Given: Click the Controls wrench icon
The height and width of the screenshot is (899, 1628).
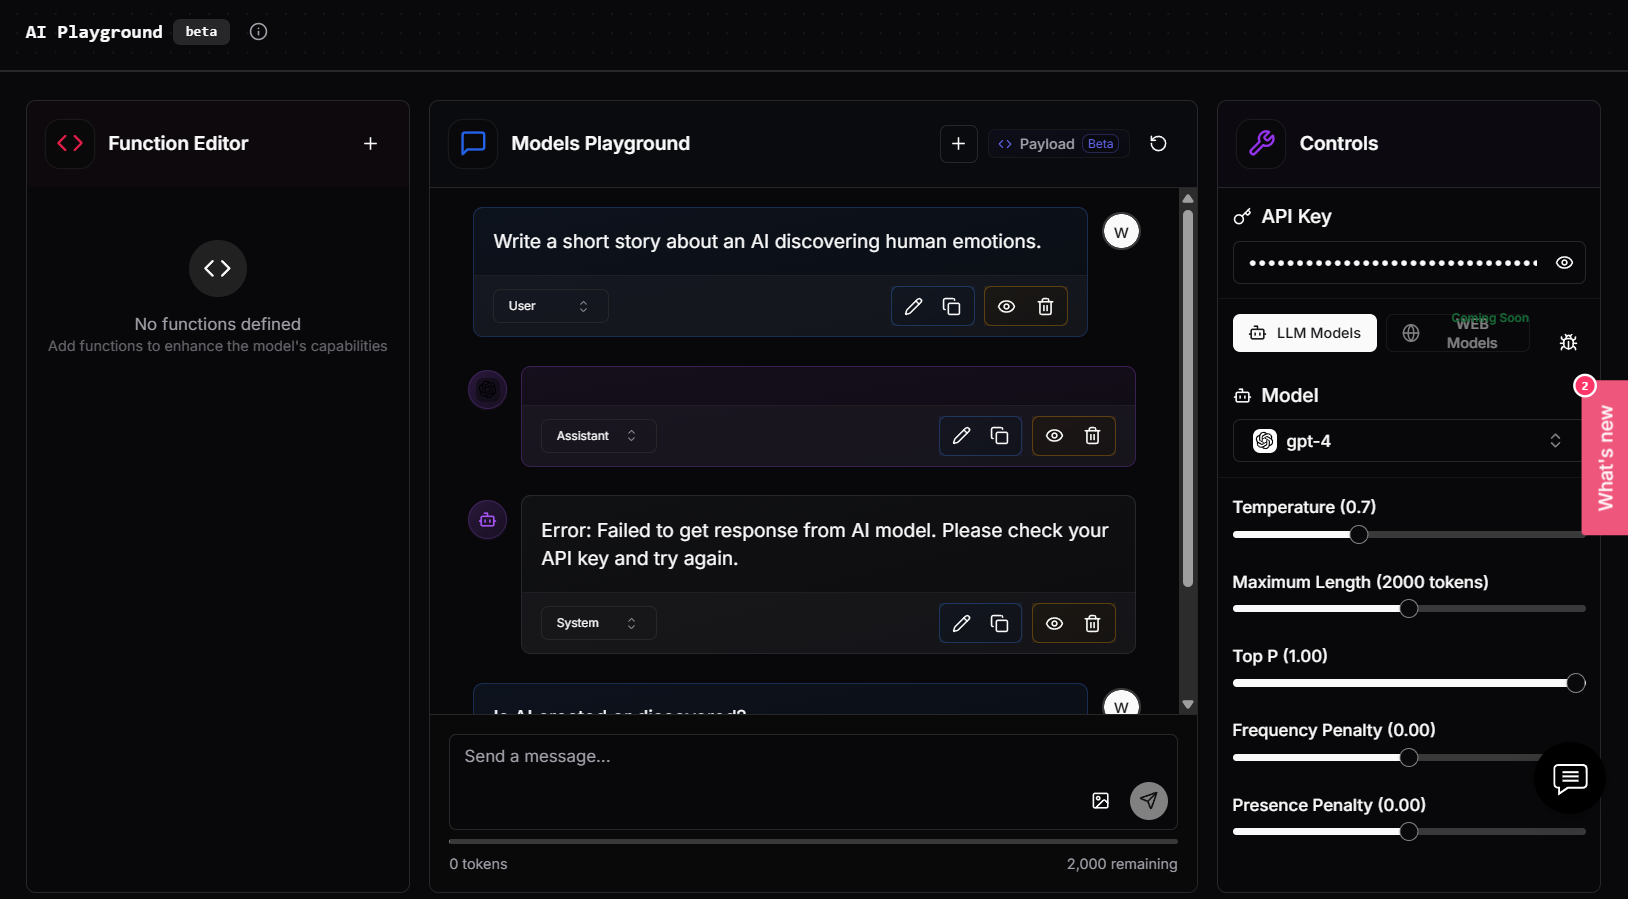Looking at the screenshot, I should coord(1261,144).
